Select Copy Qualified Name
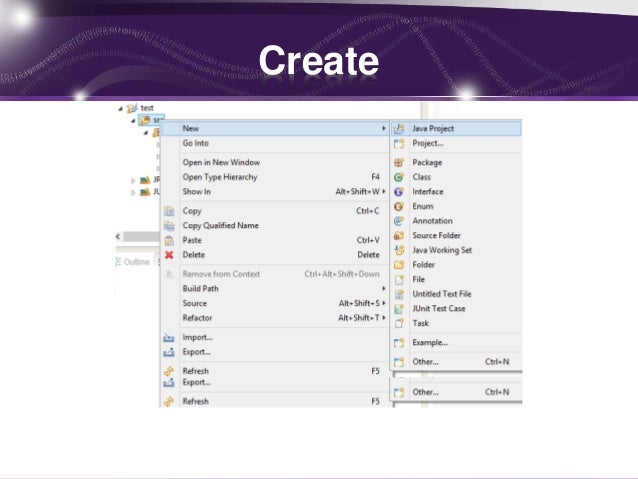This screenshot has width=638, height=479. click(275, 225)
